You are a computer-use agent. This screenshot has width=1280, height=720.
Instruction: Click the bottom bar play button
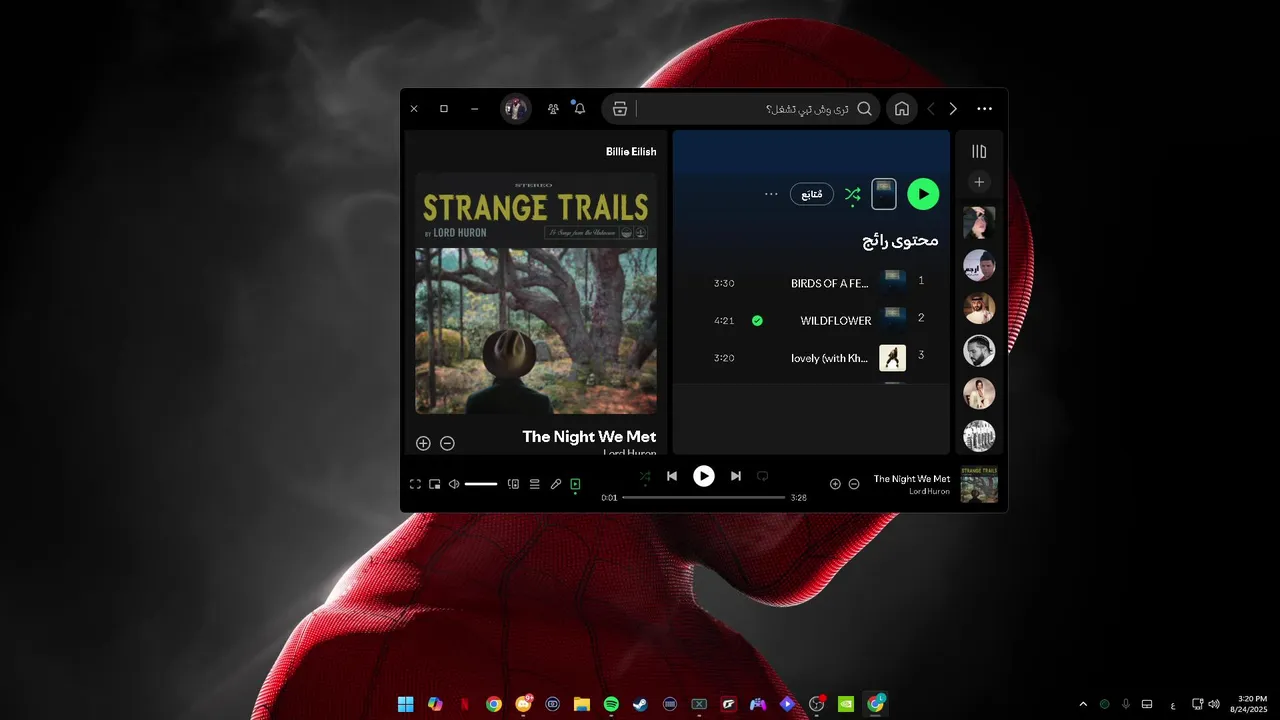(x=704, y=476)
